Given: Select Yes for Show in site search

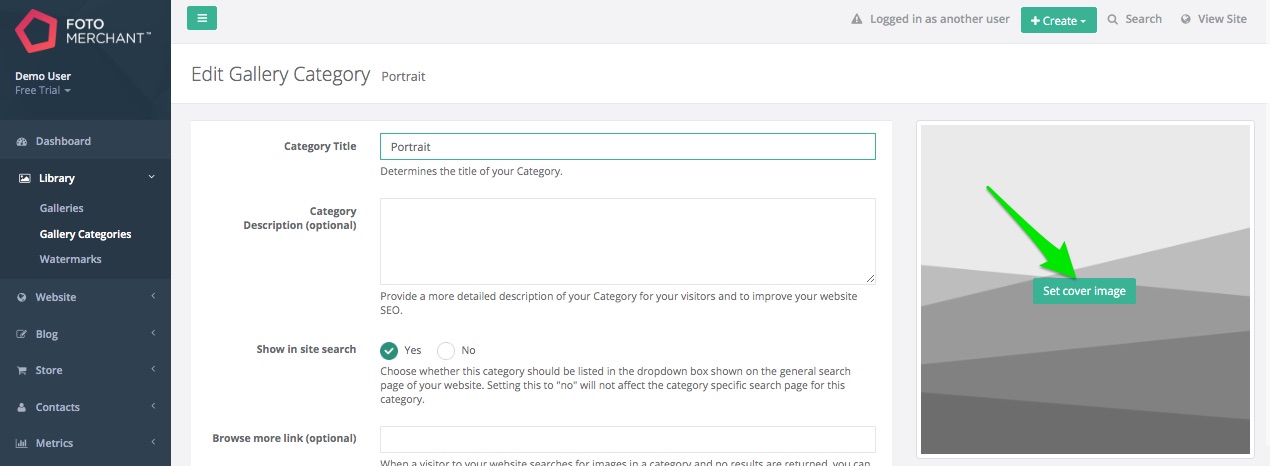Looking at the screenshot, I should (x=389, y=350).
